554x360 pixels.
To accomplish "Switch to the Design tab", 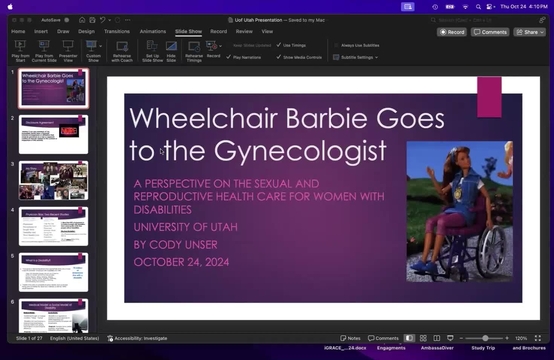I will 86,31.
